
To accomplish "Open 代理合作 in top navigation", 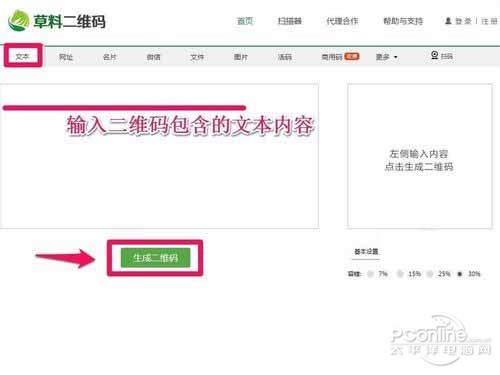I will [342, 21].
